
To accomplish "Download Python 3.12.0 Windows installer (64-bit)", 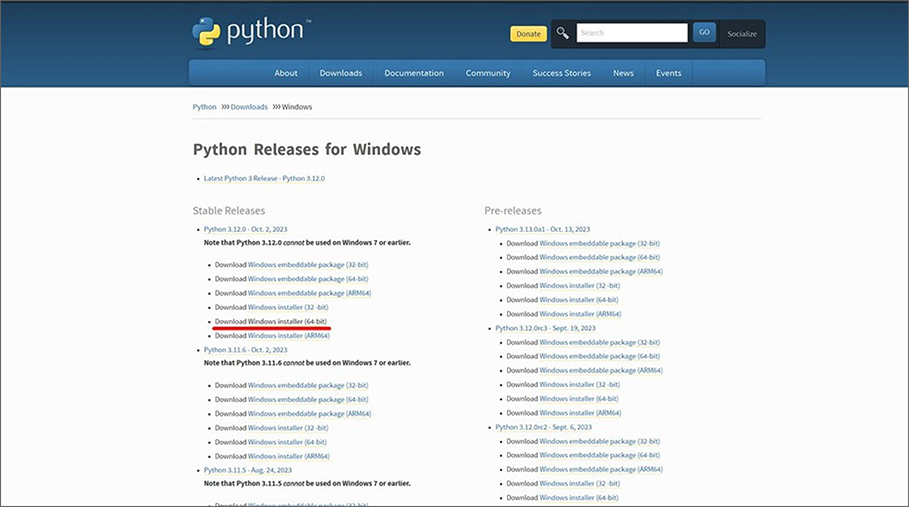I will tap(287, 322).
